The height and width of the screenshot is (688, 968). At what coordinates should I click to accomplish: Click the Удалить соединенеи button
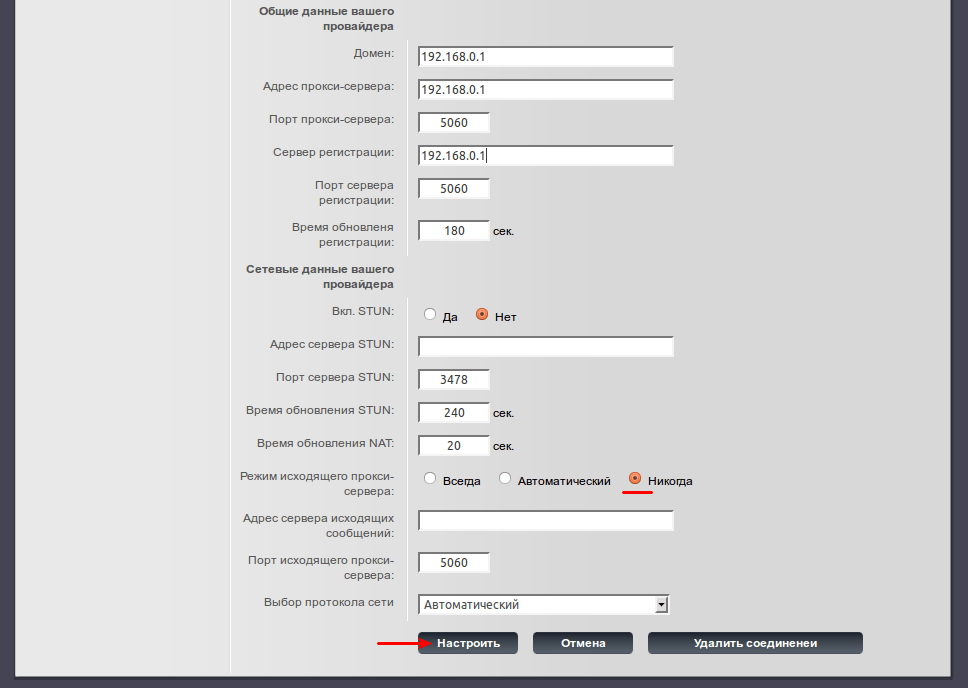pos(755,643)
